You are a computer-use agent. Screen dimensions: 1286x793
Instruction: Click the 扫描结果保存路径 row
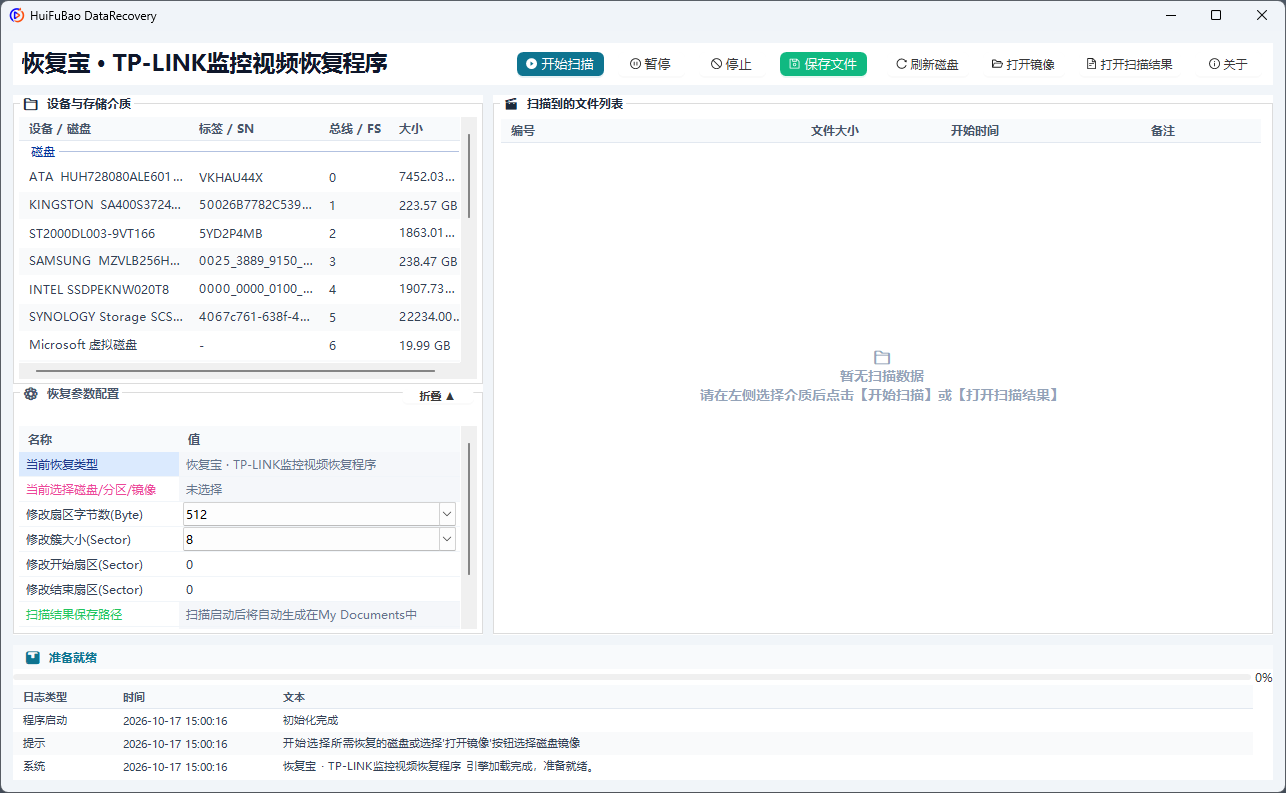coord(240,614)
